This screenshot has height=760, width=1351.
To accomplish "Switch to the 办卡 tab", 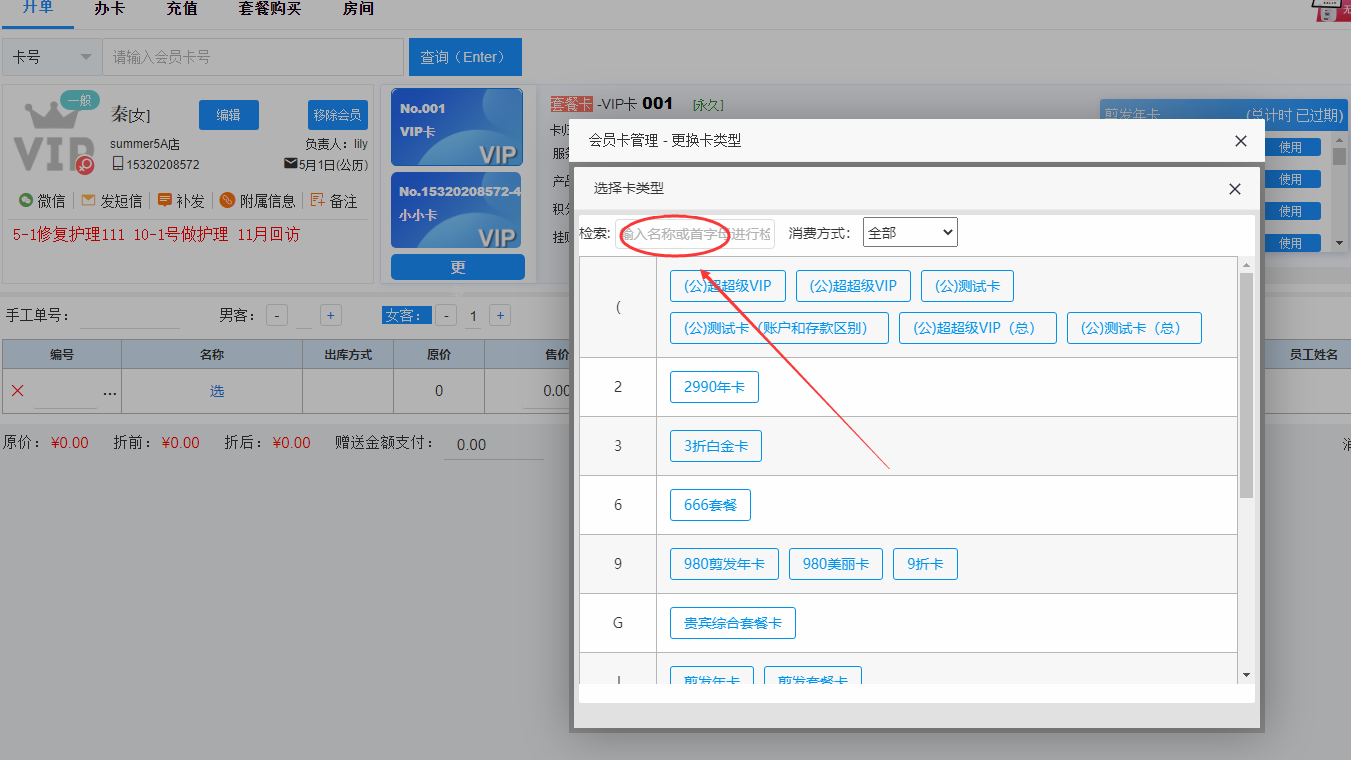I will point(110,9).
